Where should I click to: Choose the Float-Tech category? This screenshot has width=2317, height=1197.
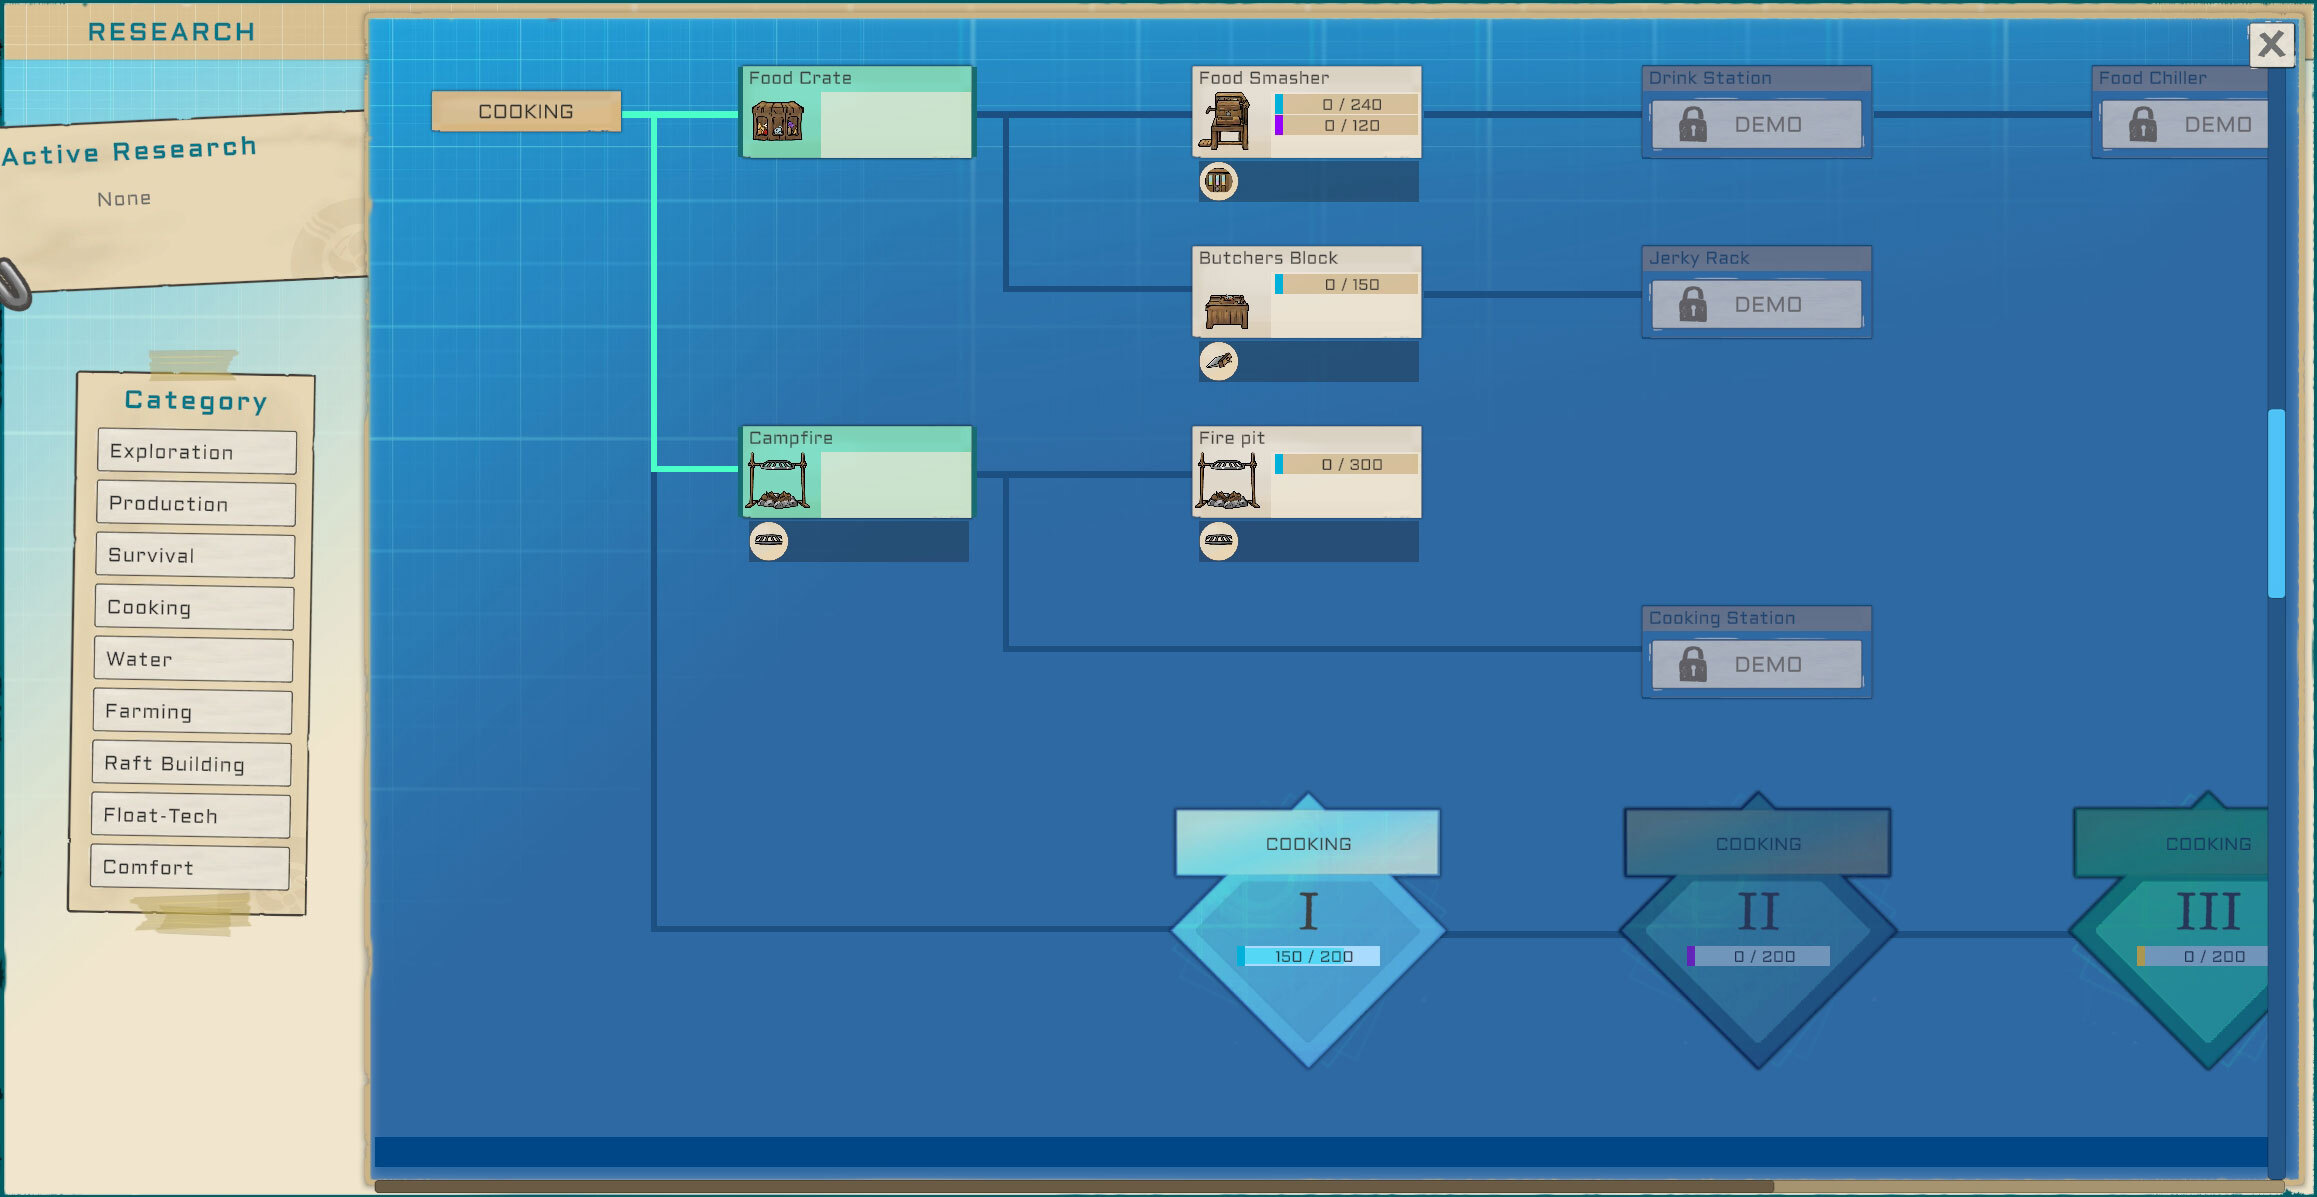(x=191, y=816)
